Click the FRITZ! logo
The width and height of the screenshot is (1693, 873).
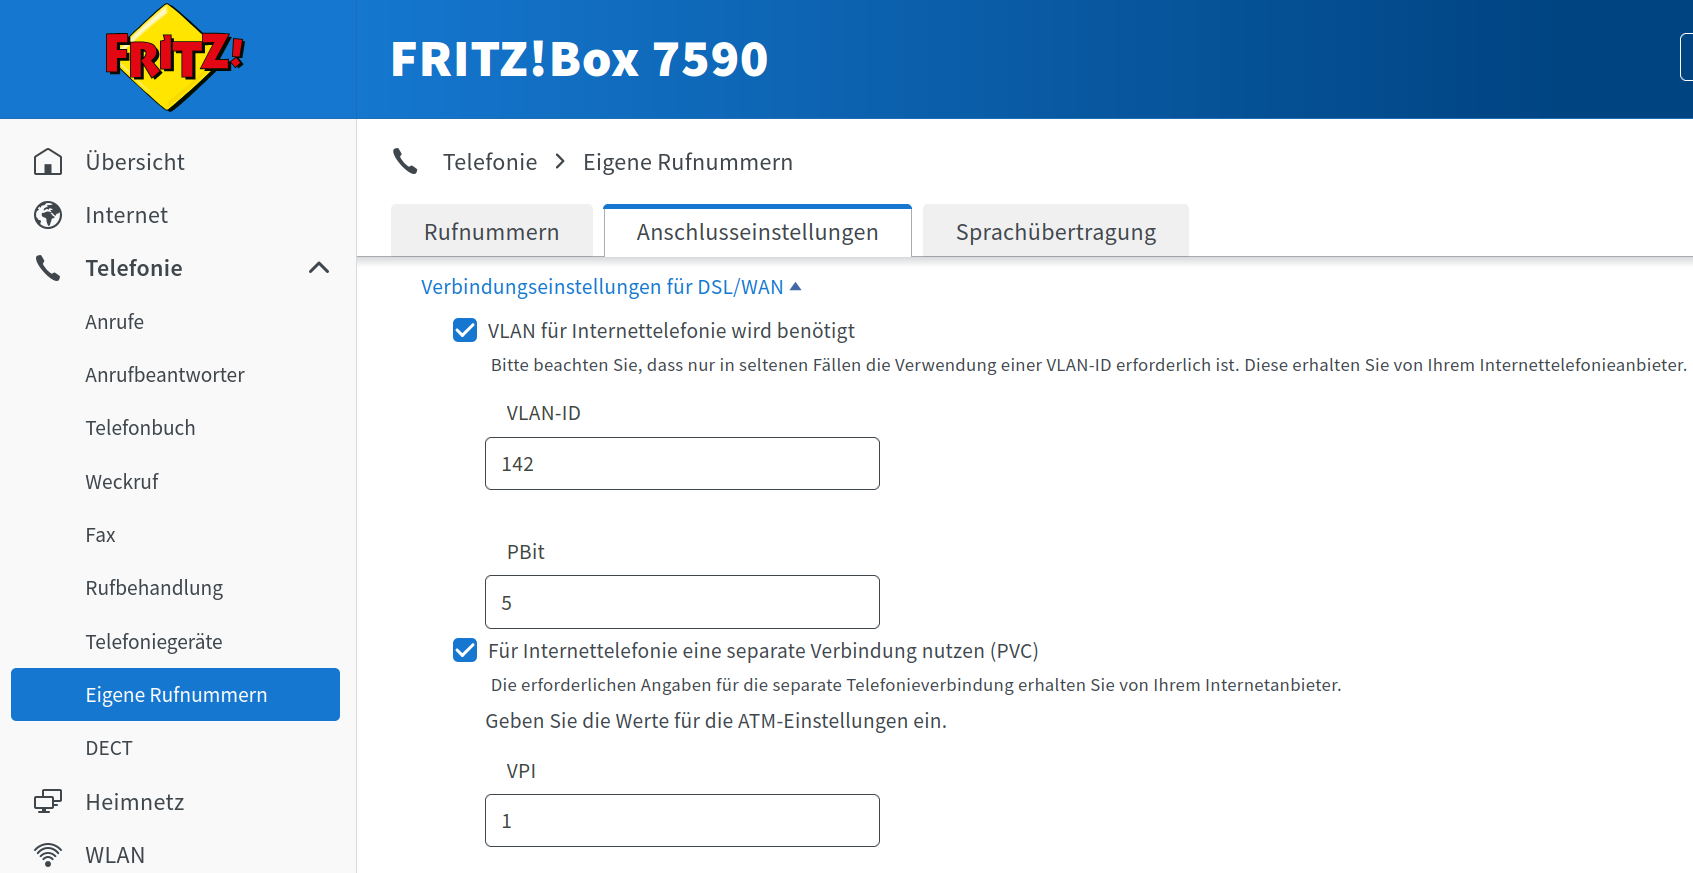click(175, 57)
